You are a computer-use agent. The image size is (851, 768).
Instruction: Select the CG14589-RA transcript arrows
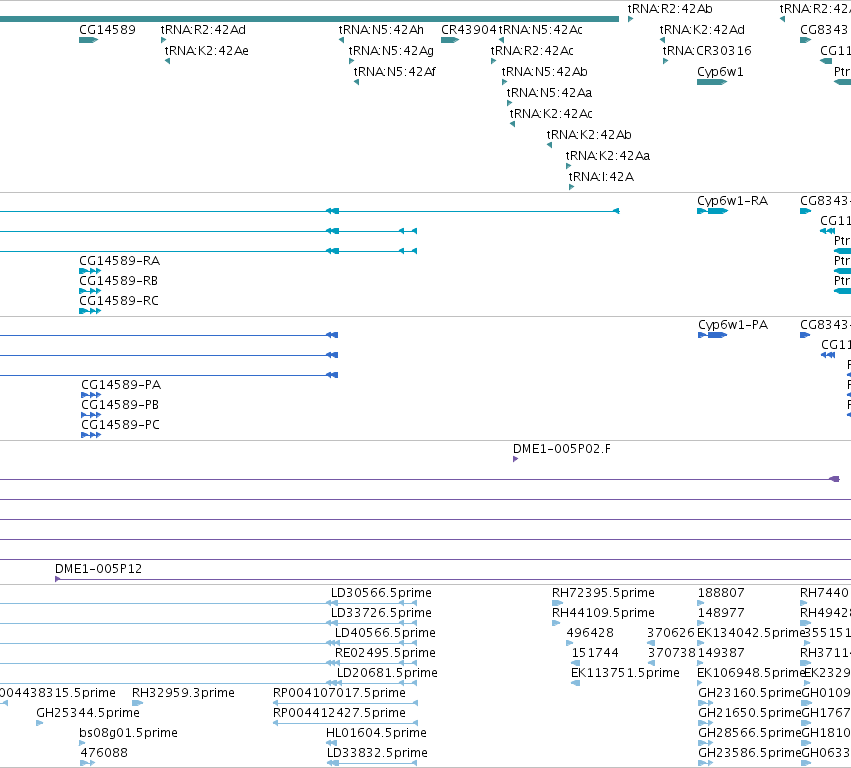tap(90, 271)
